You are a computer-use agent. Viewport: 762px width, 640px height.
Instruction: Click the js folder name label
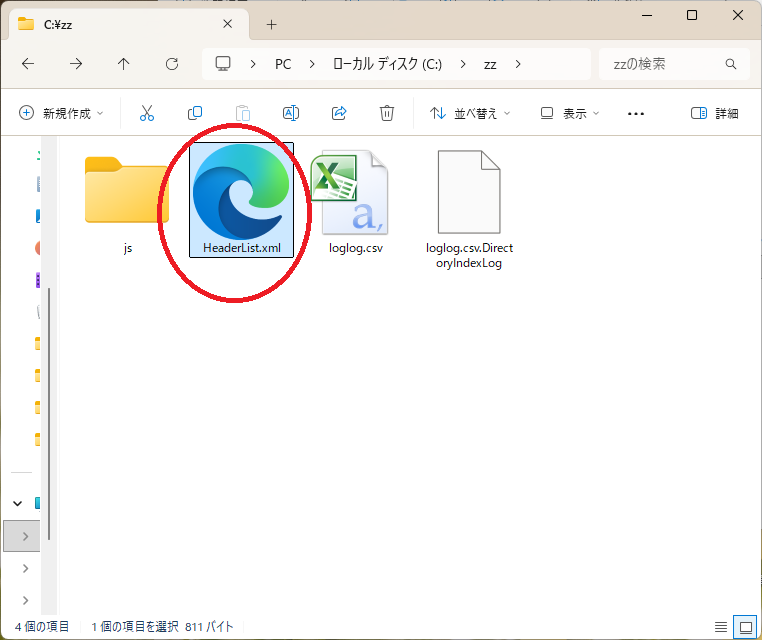127,248
